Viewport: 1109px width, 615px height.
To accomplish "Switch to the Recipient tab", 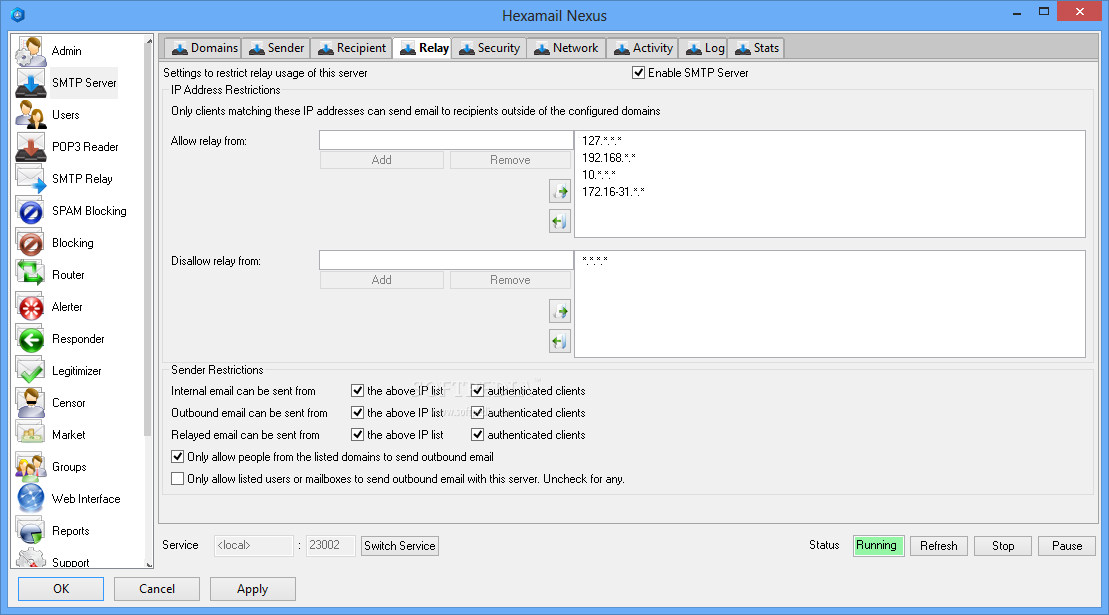I will [351, 48].
